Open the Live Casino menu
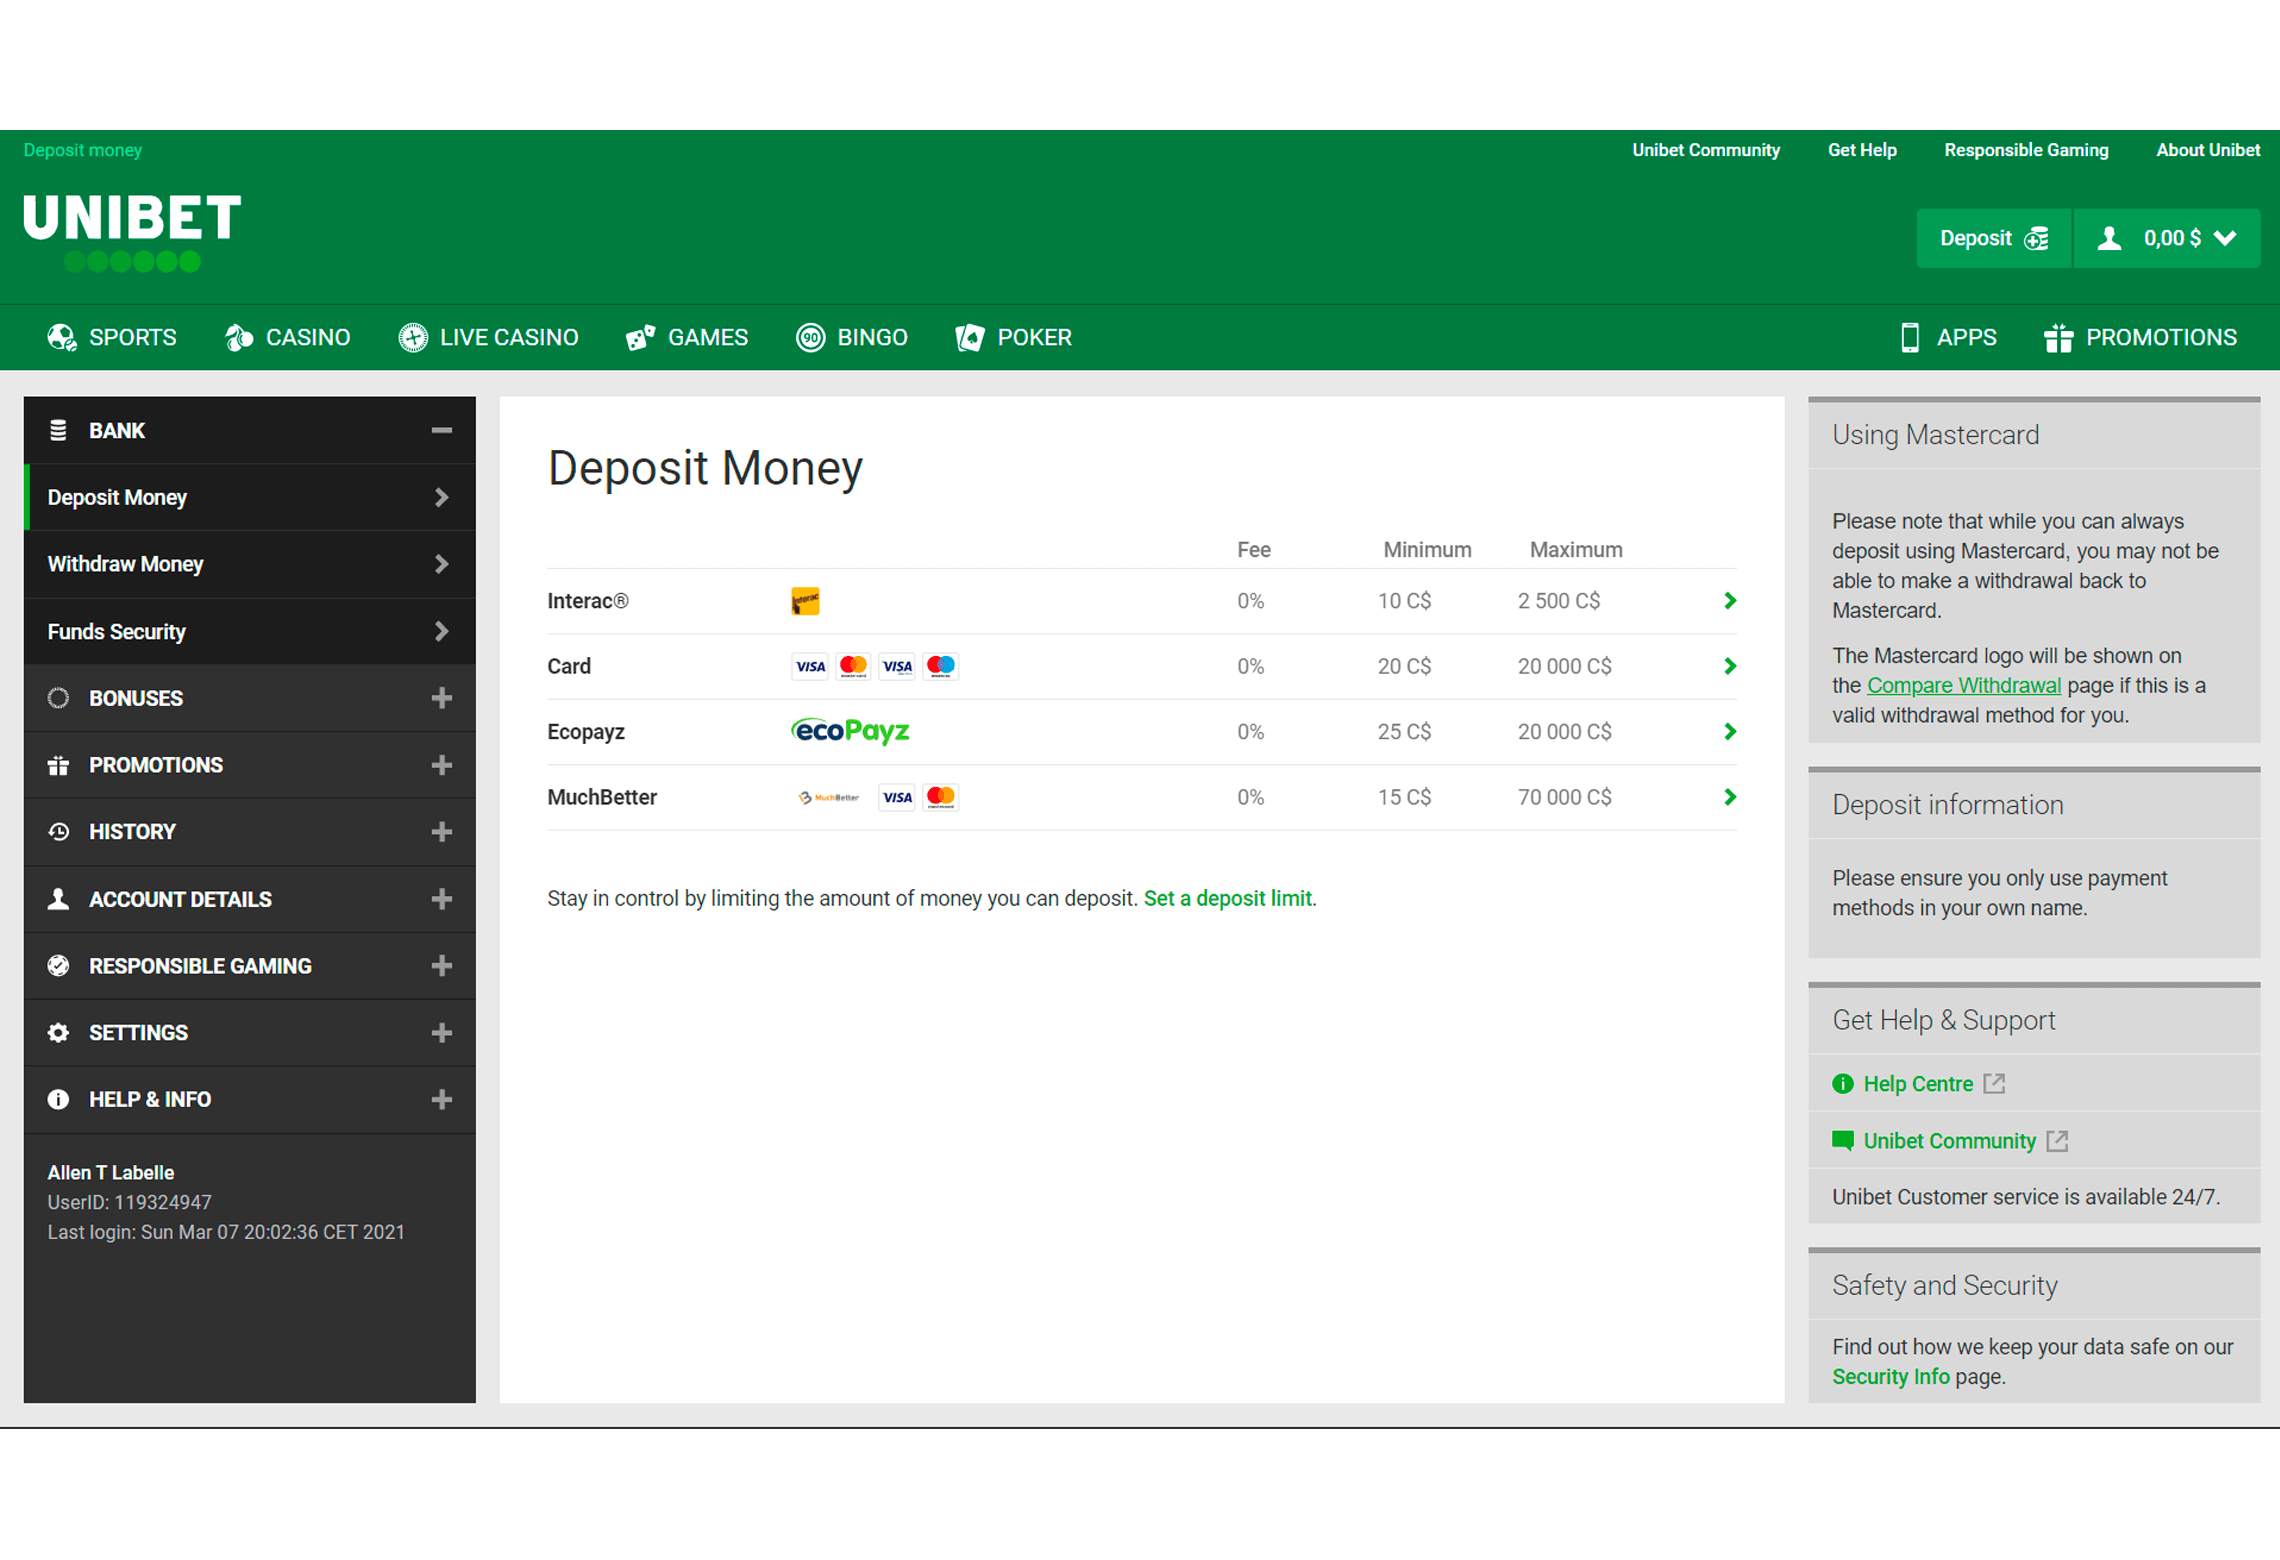The width and height of the screenshot is (2280, 1560). 489,338
